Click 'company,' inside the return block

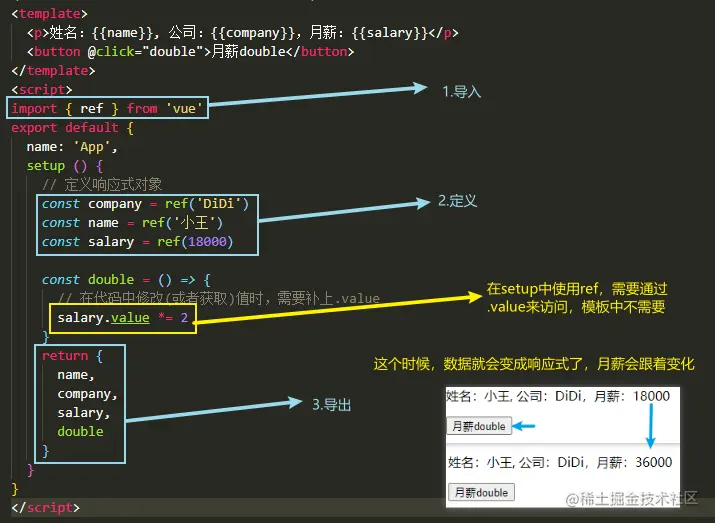[88, 394]
